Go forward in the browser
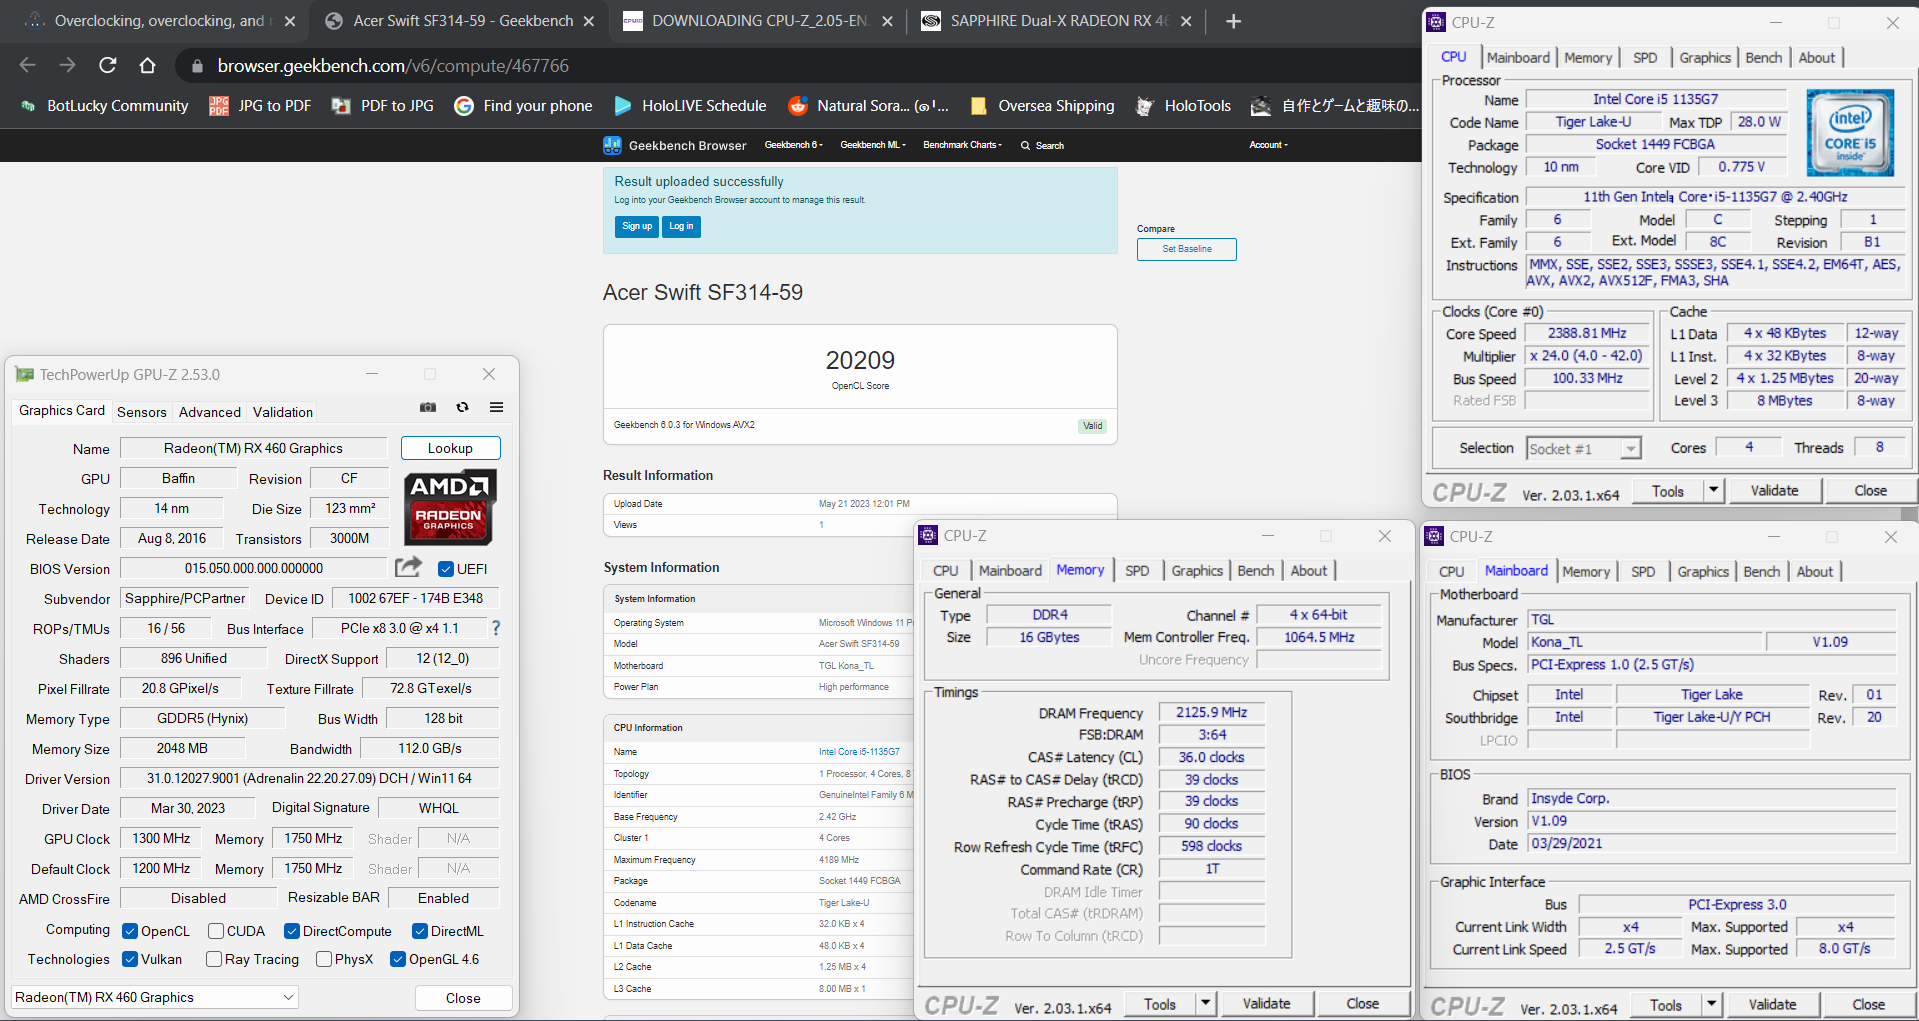The width and height of the screenshot is (1919, 1021). (x=67, y=65)
